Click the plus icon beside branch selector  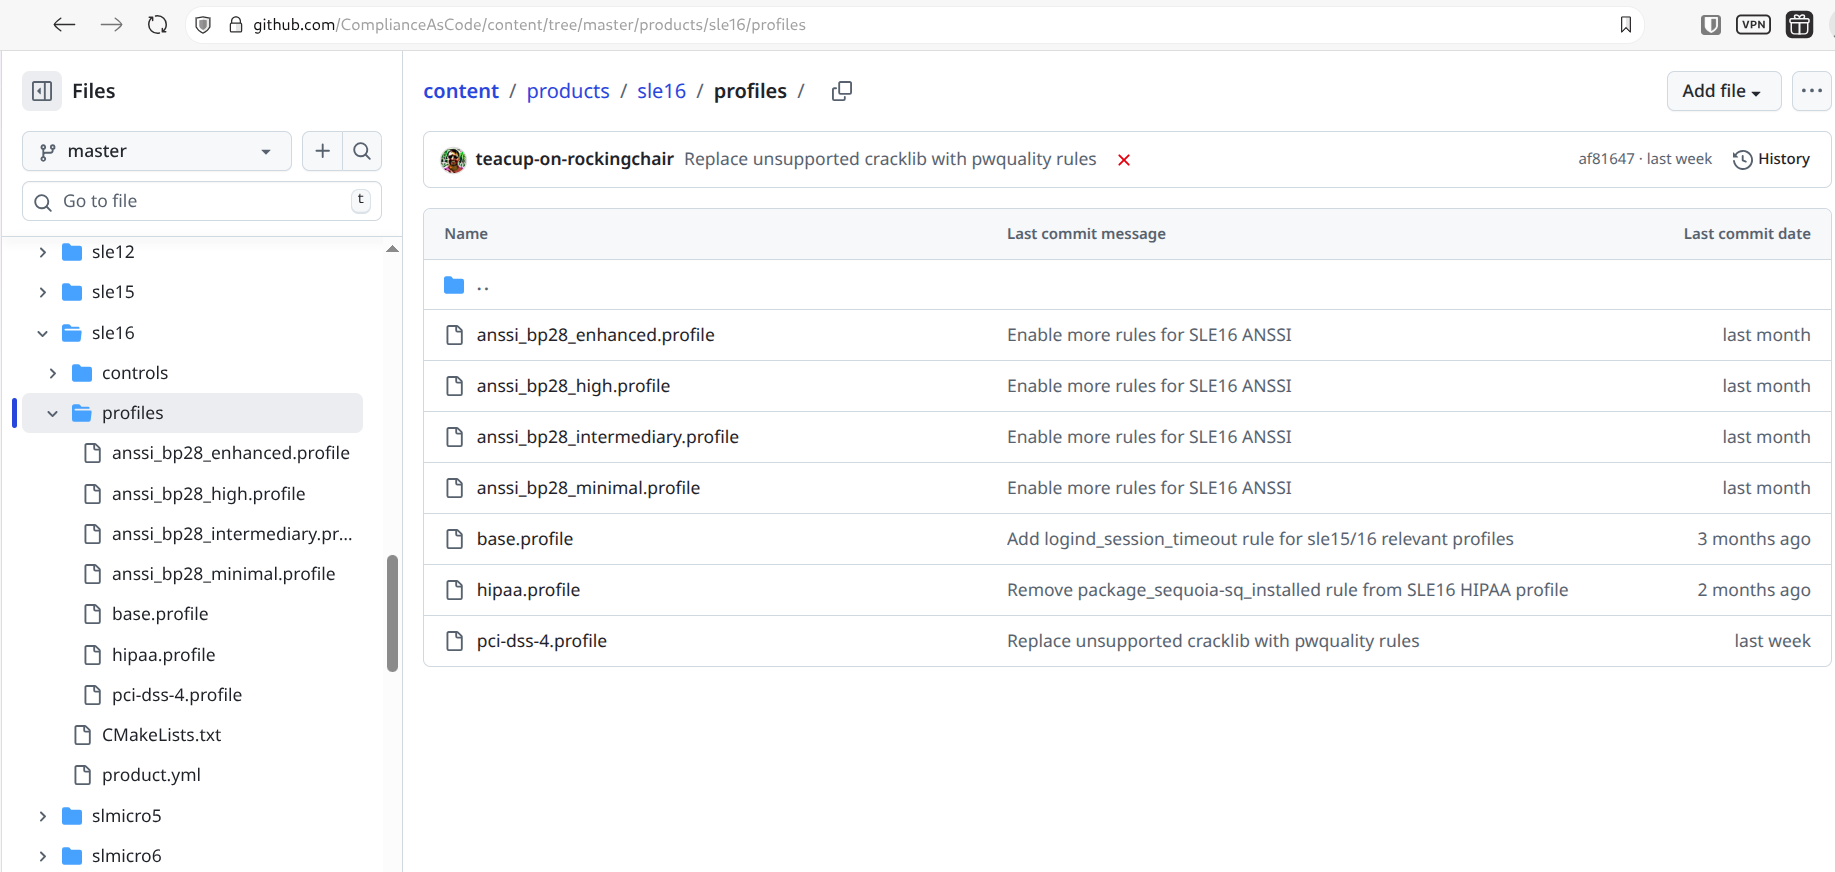coord(322,151)
